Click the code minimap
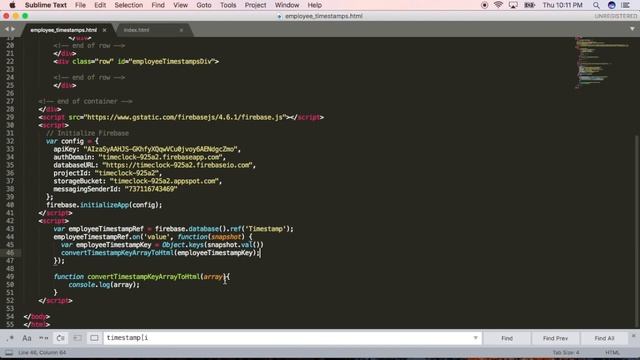Viewport: 640px width, 360px height. pos(602,62)
